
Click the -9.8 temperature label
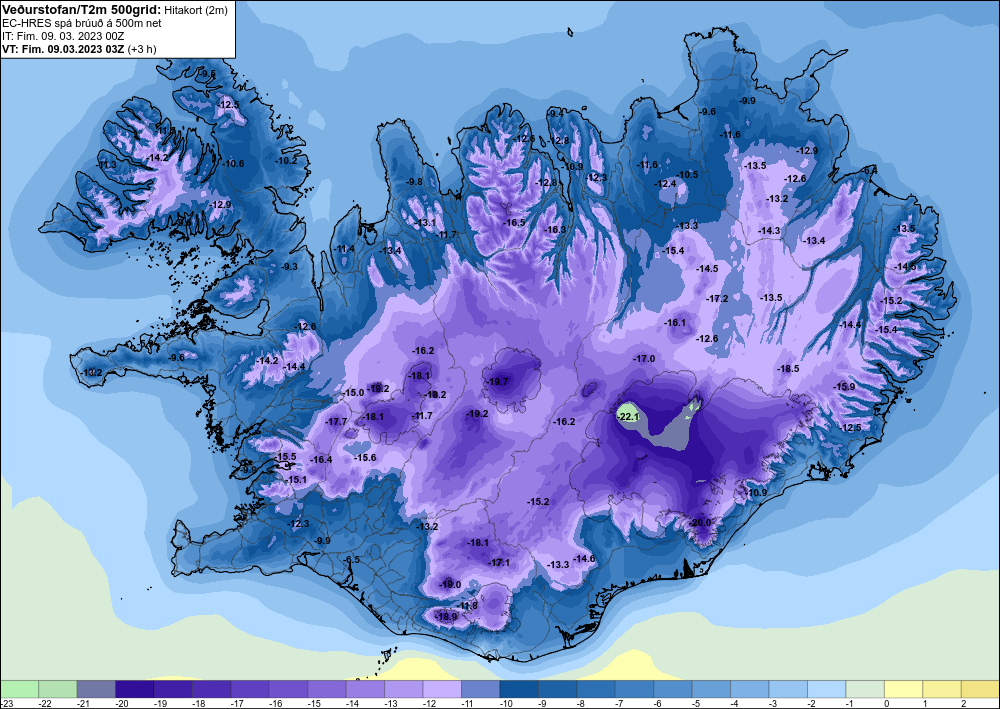[x=415, y=182]
